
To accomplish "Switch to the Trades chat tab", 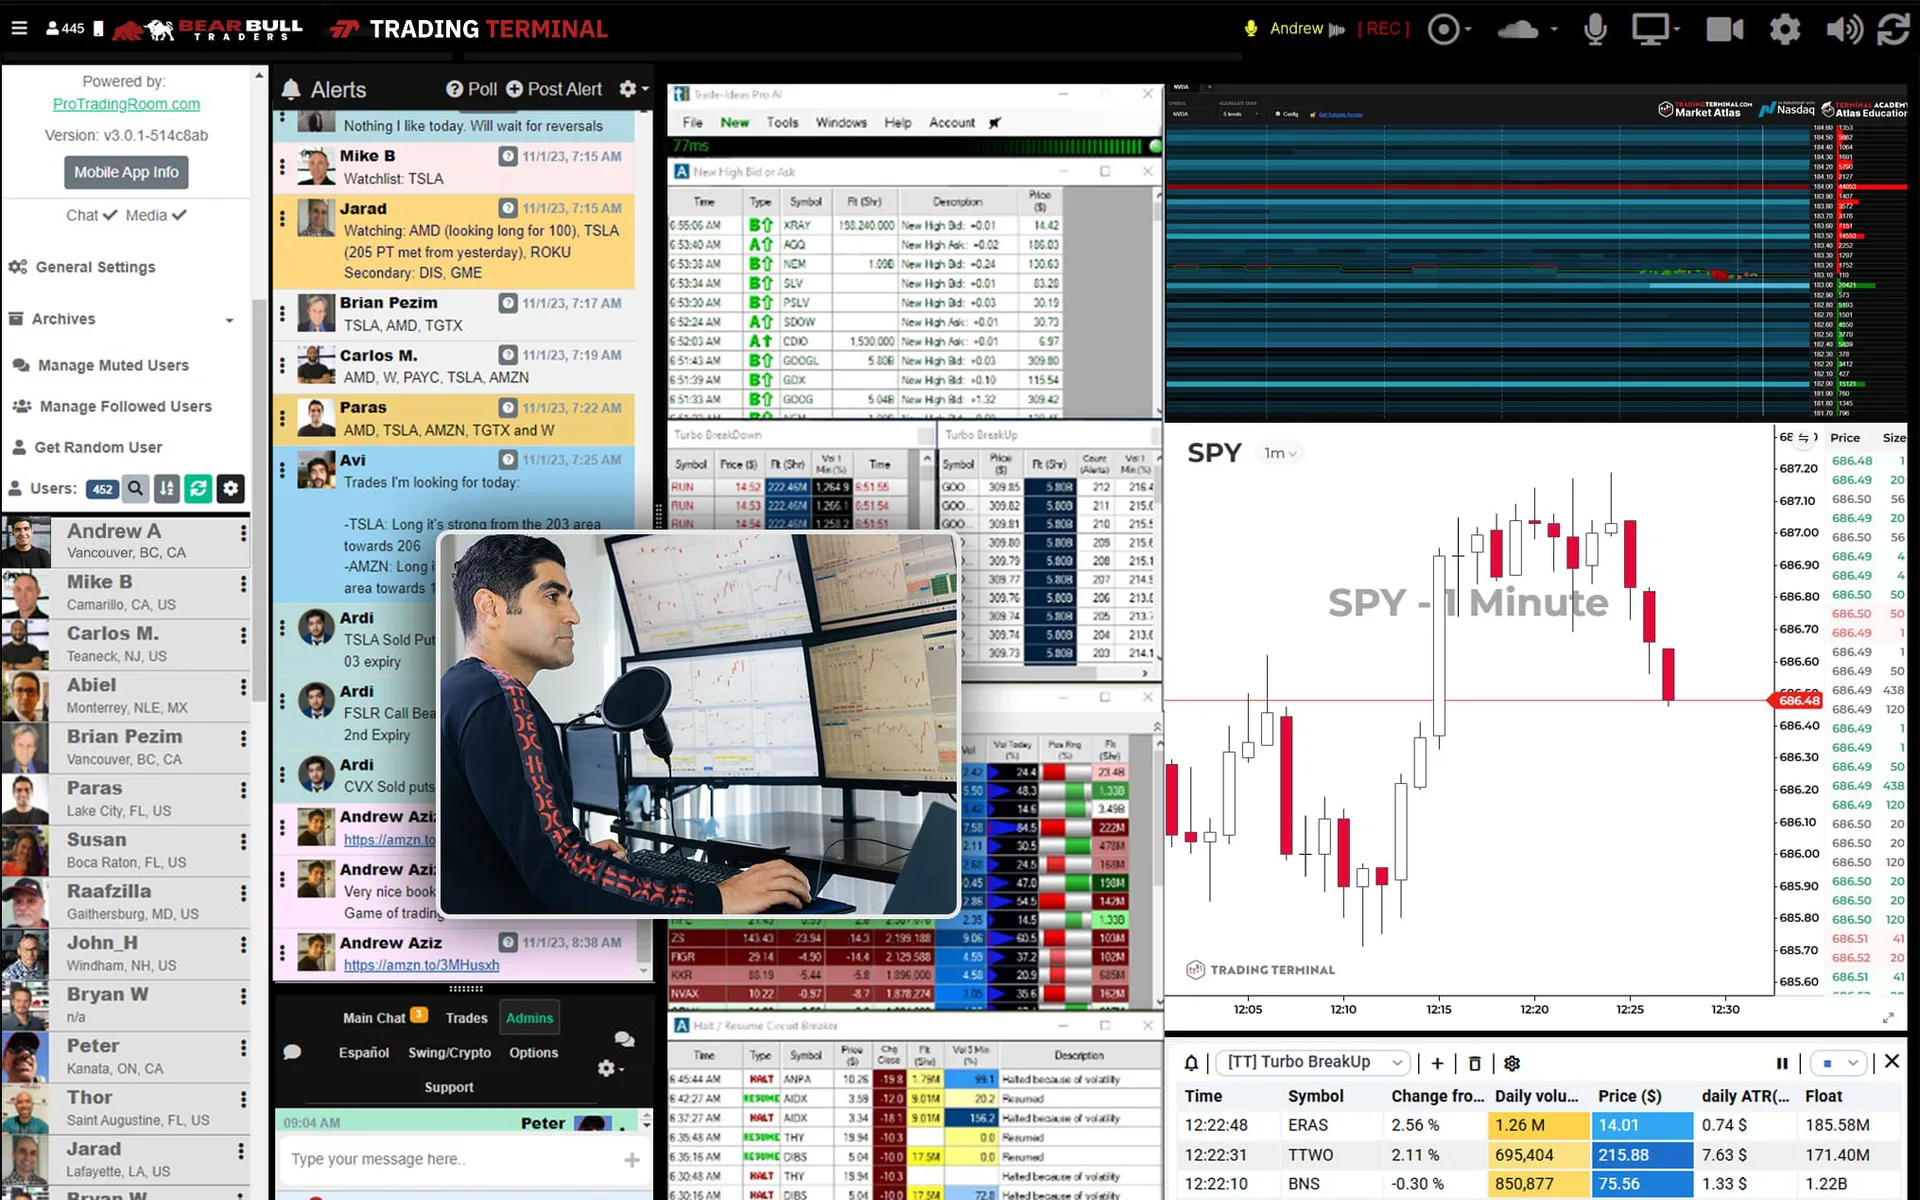I will tap(466, 1018).
